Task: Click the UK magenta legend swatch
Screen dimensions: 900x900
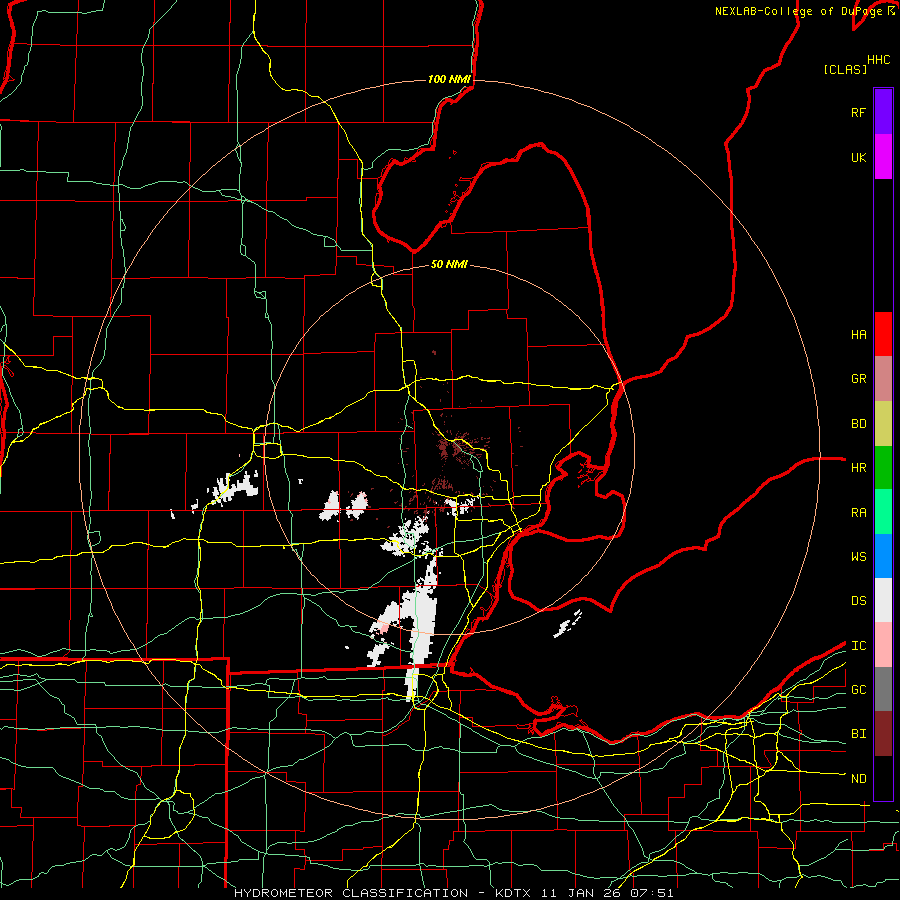Action: pos(883,157)
